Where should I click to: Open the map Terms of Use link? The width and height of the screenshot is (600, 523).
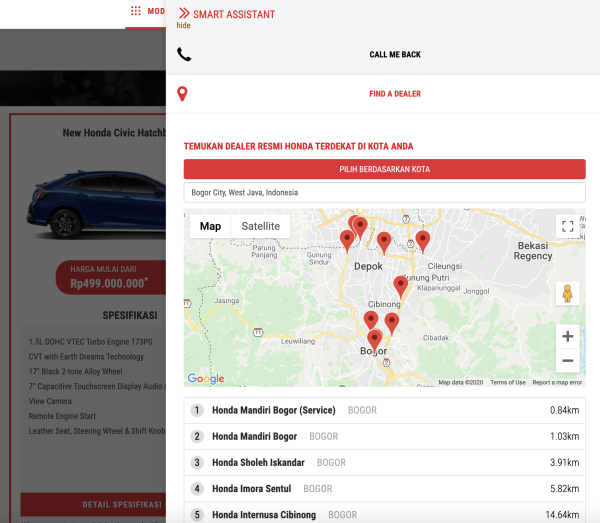tap(508, 382)
